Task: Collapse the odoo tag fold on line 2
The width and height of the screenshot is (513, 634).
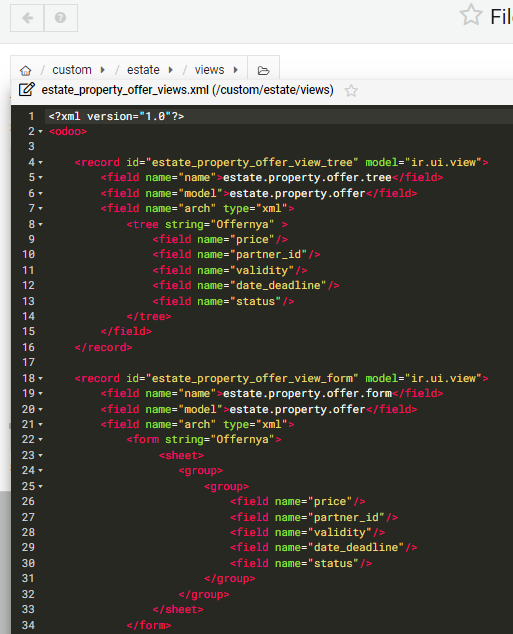Action: (x=40, y=131)
